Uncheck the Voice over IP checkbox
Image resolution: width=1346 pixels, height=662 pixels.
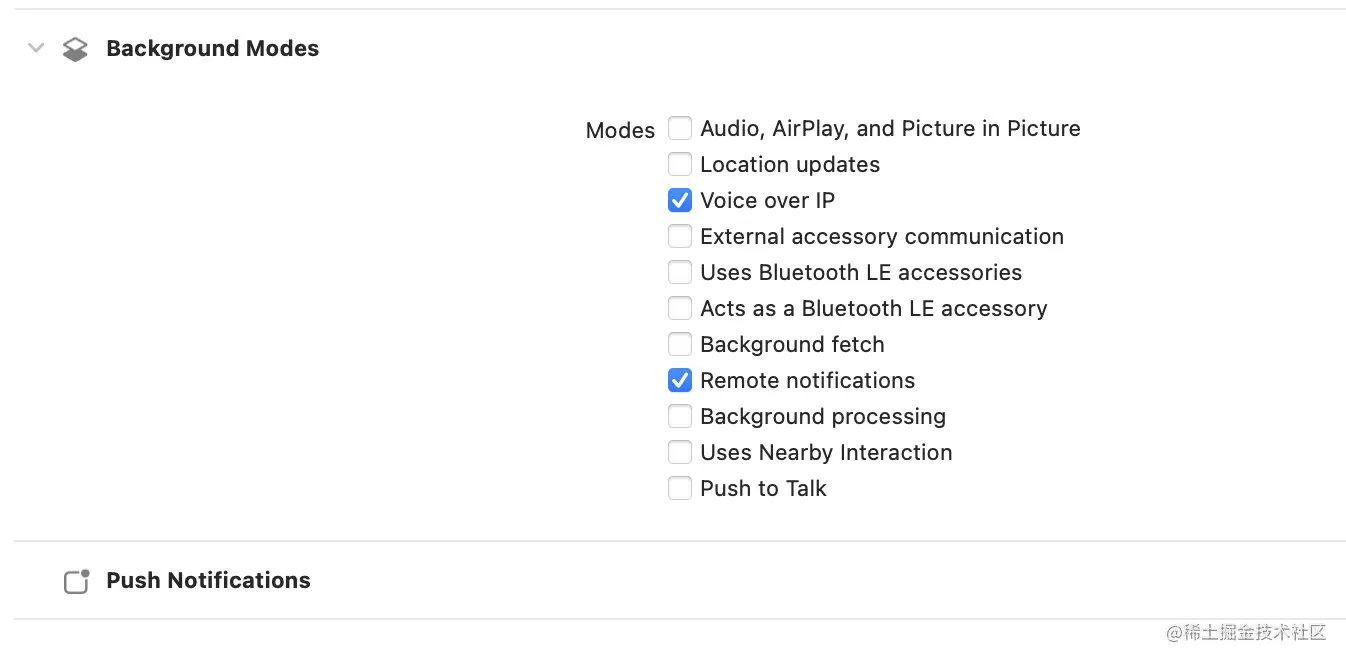(x=680, y=200)
